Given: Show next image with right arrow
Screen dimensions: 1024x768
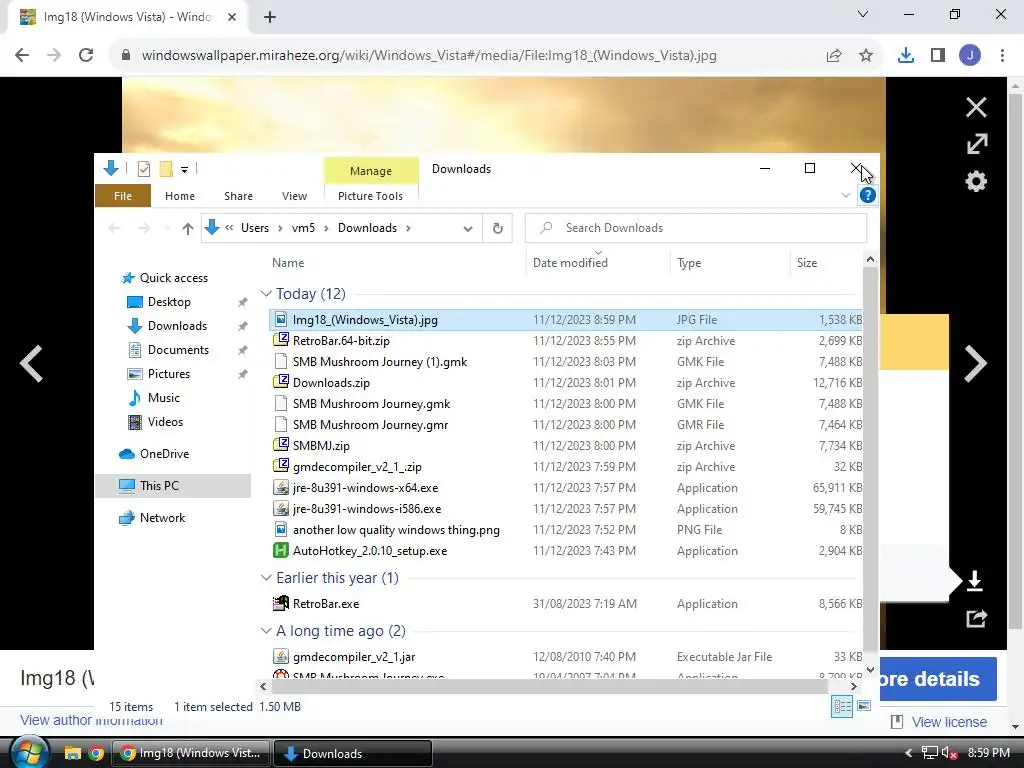Looking at the screenshot, I should 975,363.
